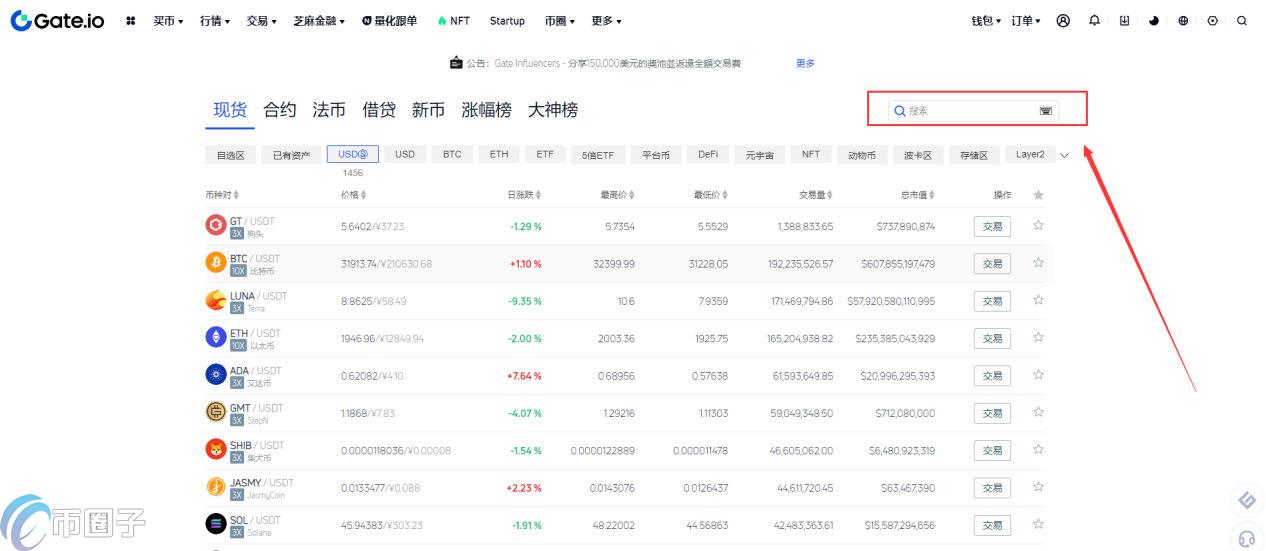
Task: Switch to the 合约 tab
Action: (280, 110)
